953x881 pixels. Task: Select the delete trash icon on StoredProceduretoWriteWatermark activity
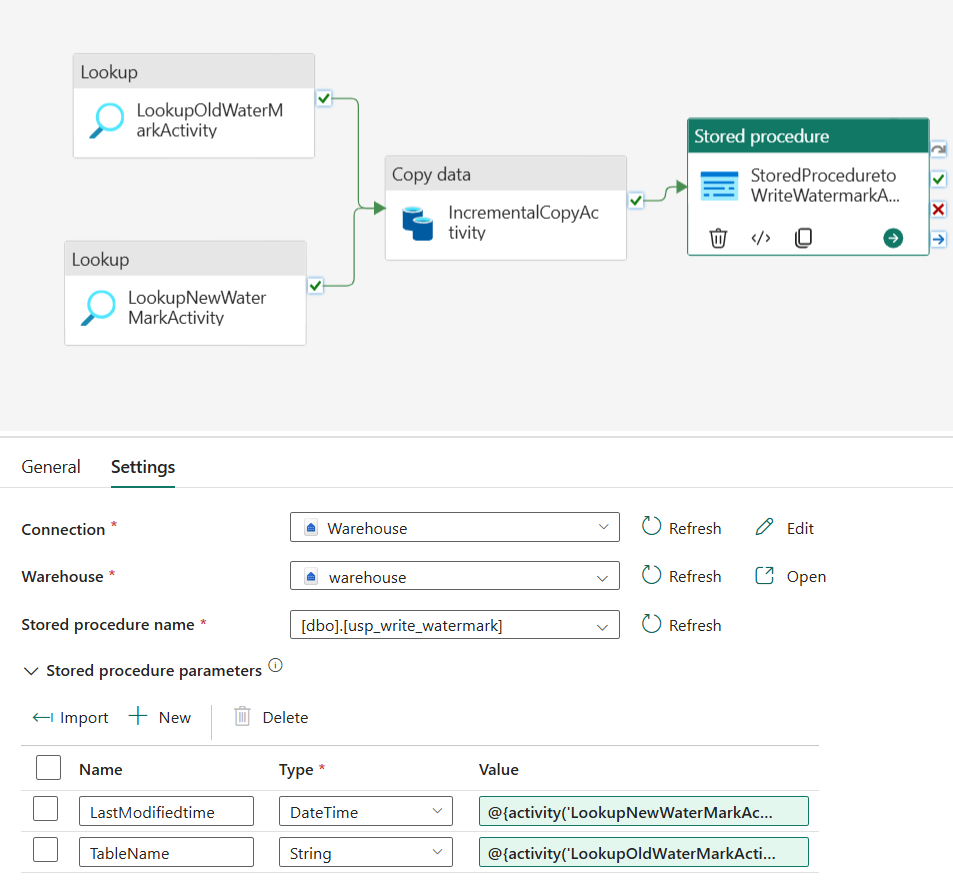[x=718, y=238]
